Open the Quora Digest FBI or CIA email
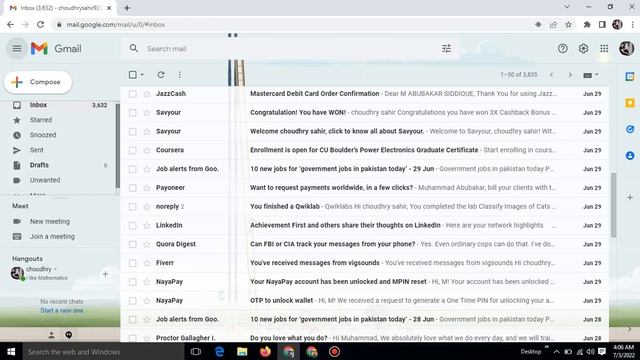The image size is (640, 360). pyautogui.click(x=364, y=244)
